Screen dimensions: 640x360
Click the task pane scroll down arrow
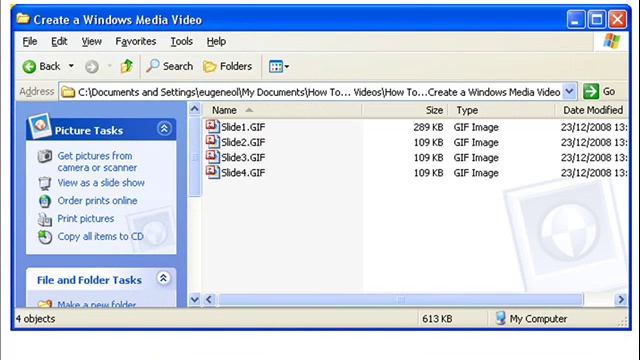click(x=195, y=300)
